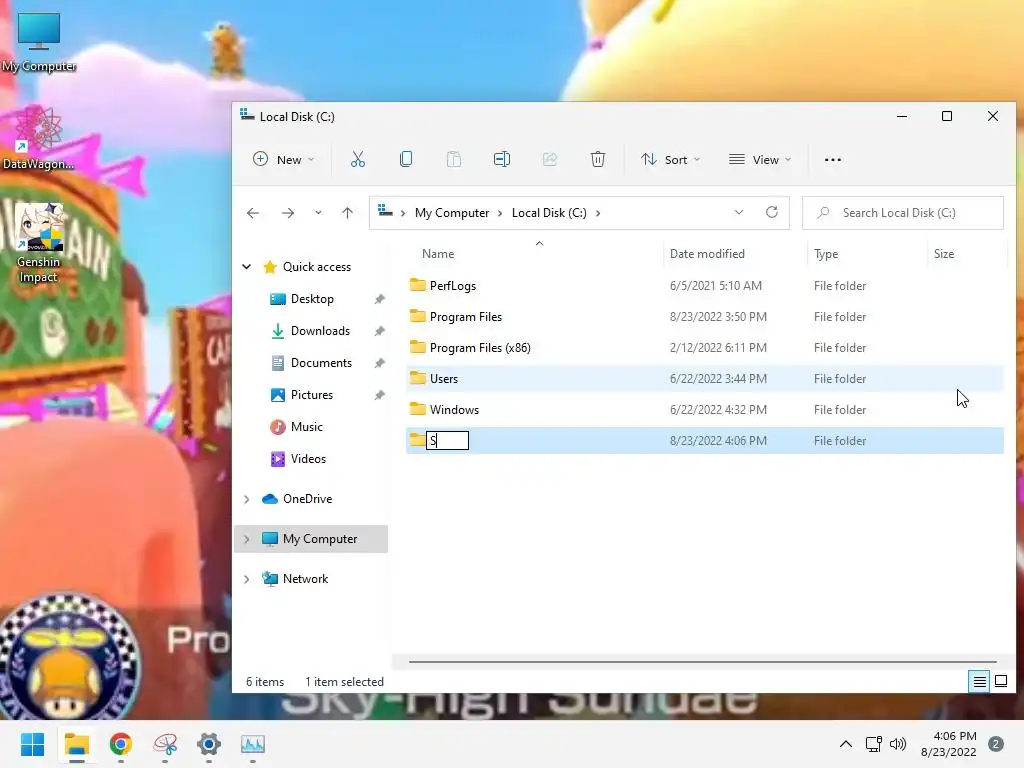This screenshot has height=768, width=1024.
Task: Expand chevron after Local Disk (C:) breadcrumb
Action: tap(598, 213)
